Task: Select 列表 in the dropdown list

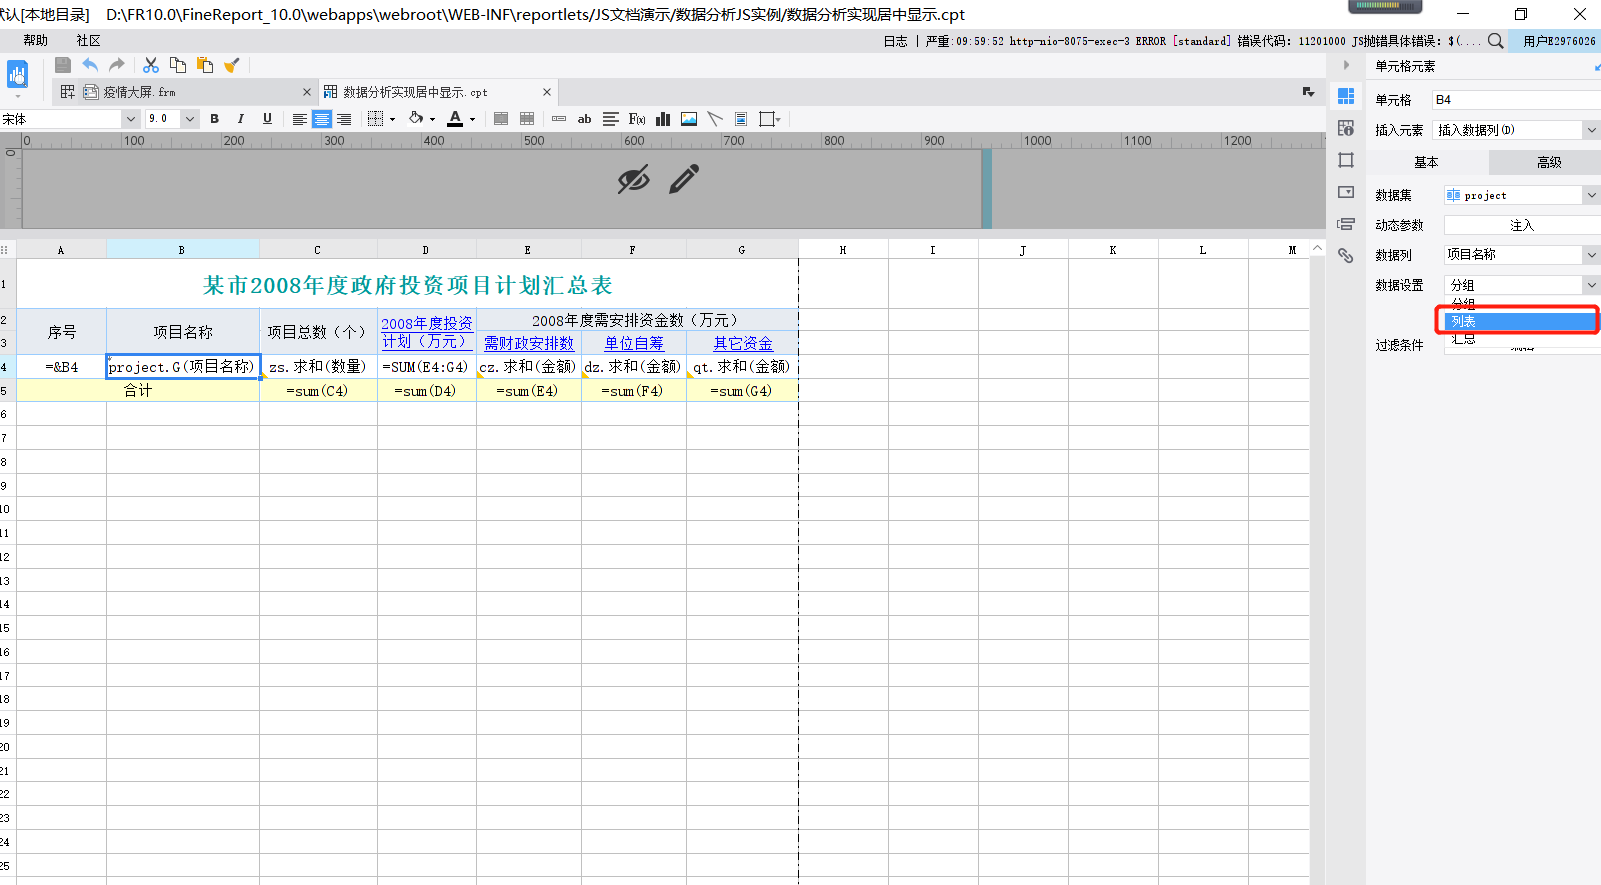Action: click(1519, 321)
